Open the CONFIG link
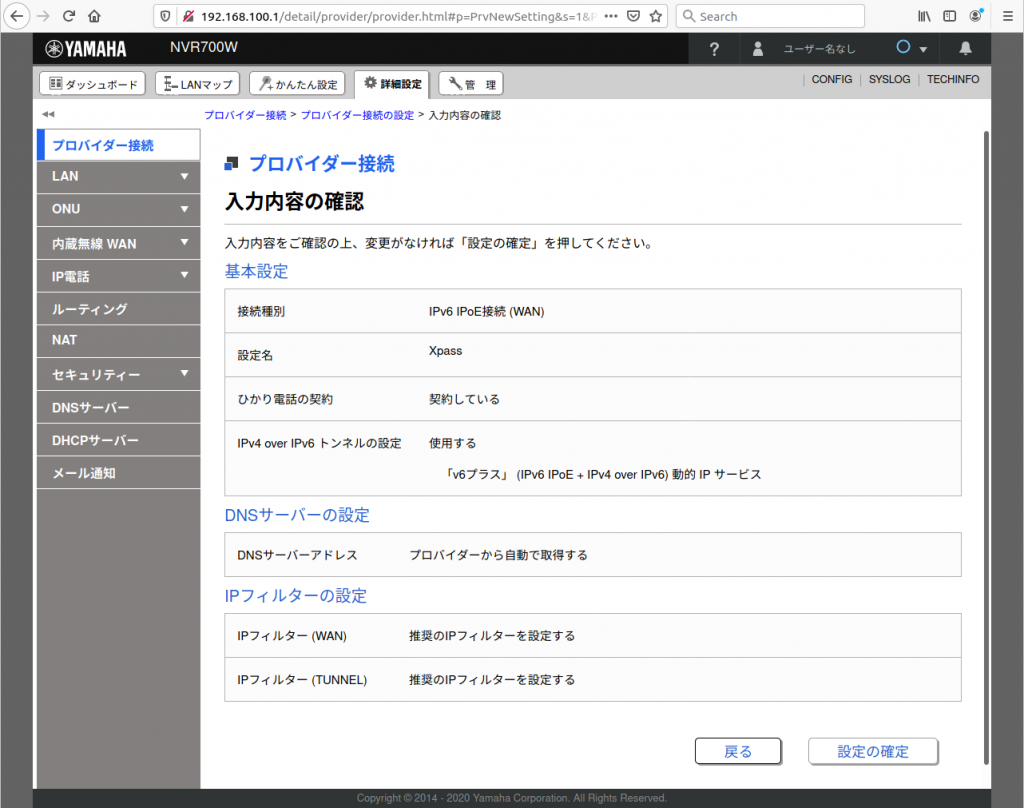Viewport: 1024px width, 808px height. click(x=831, y=79)
